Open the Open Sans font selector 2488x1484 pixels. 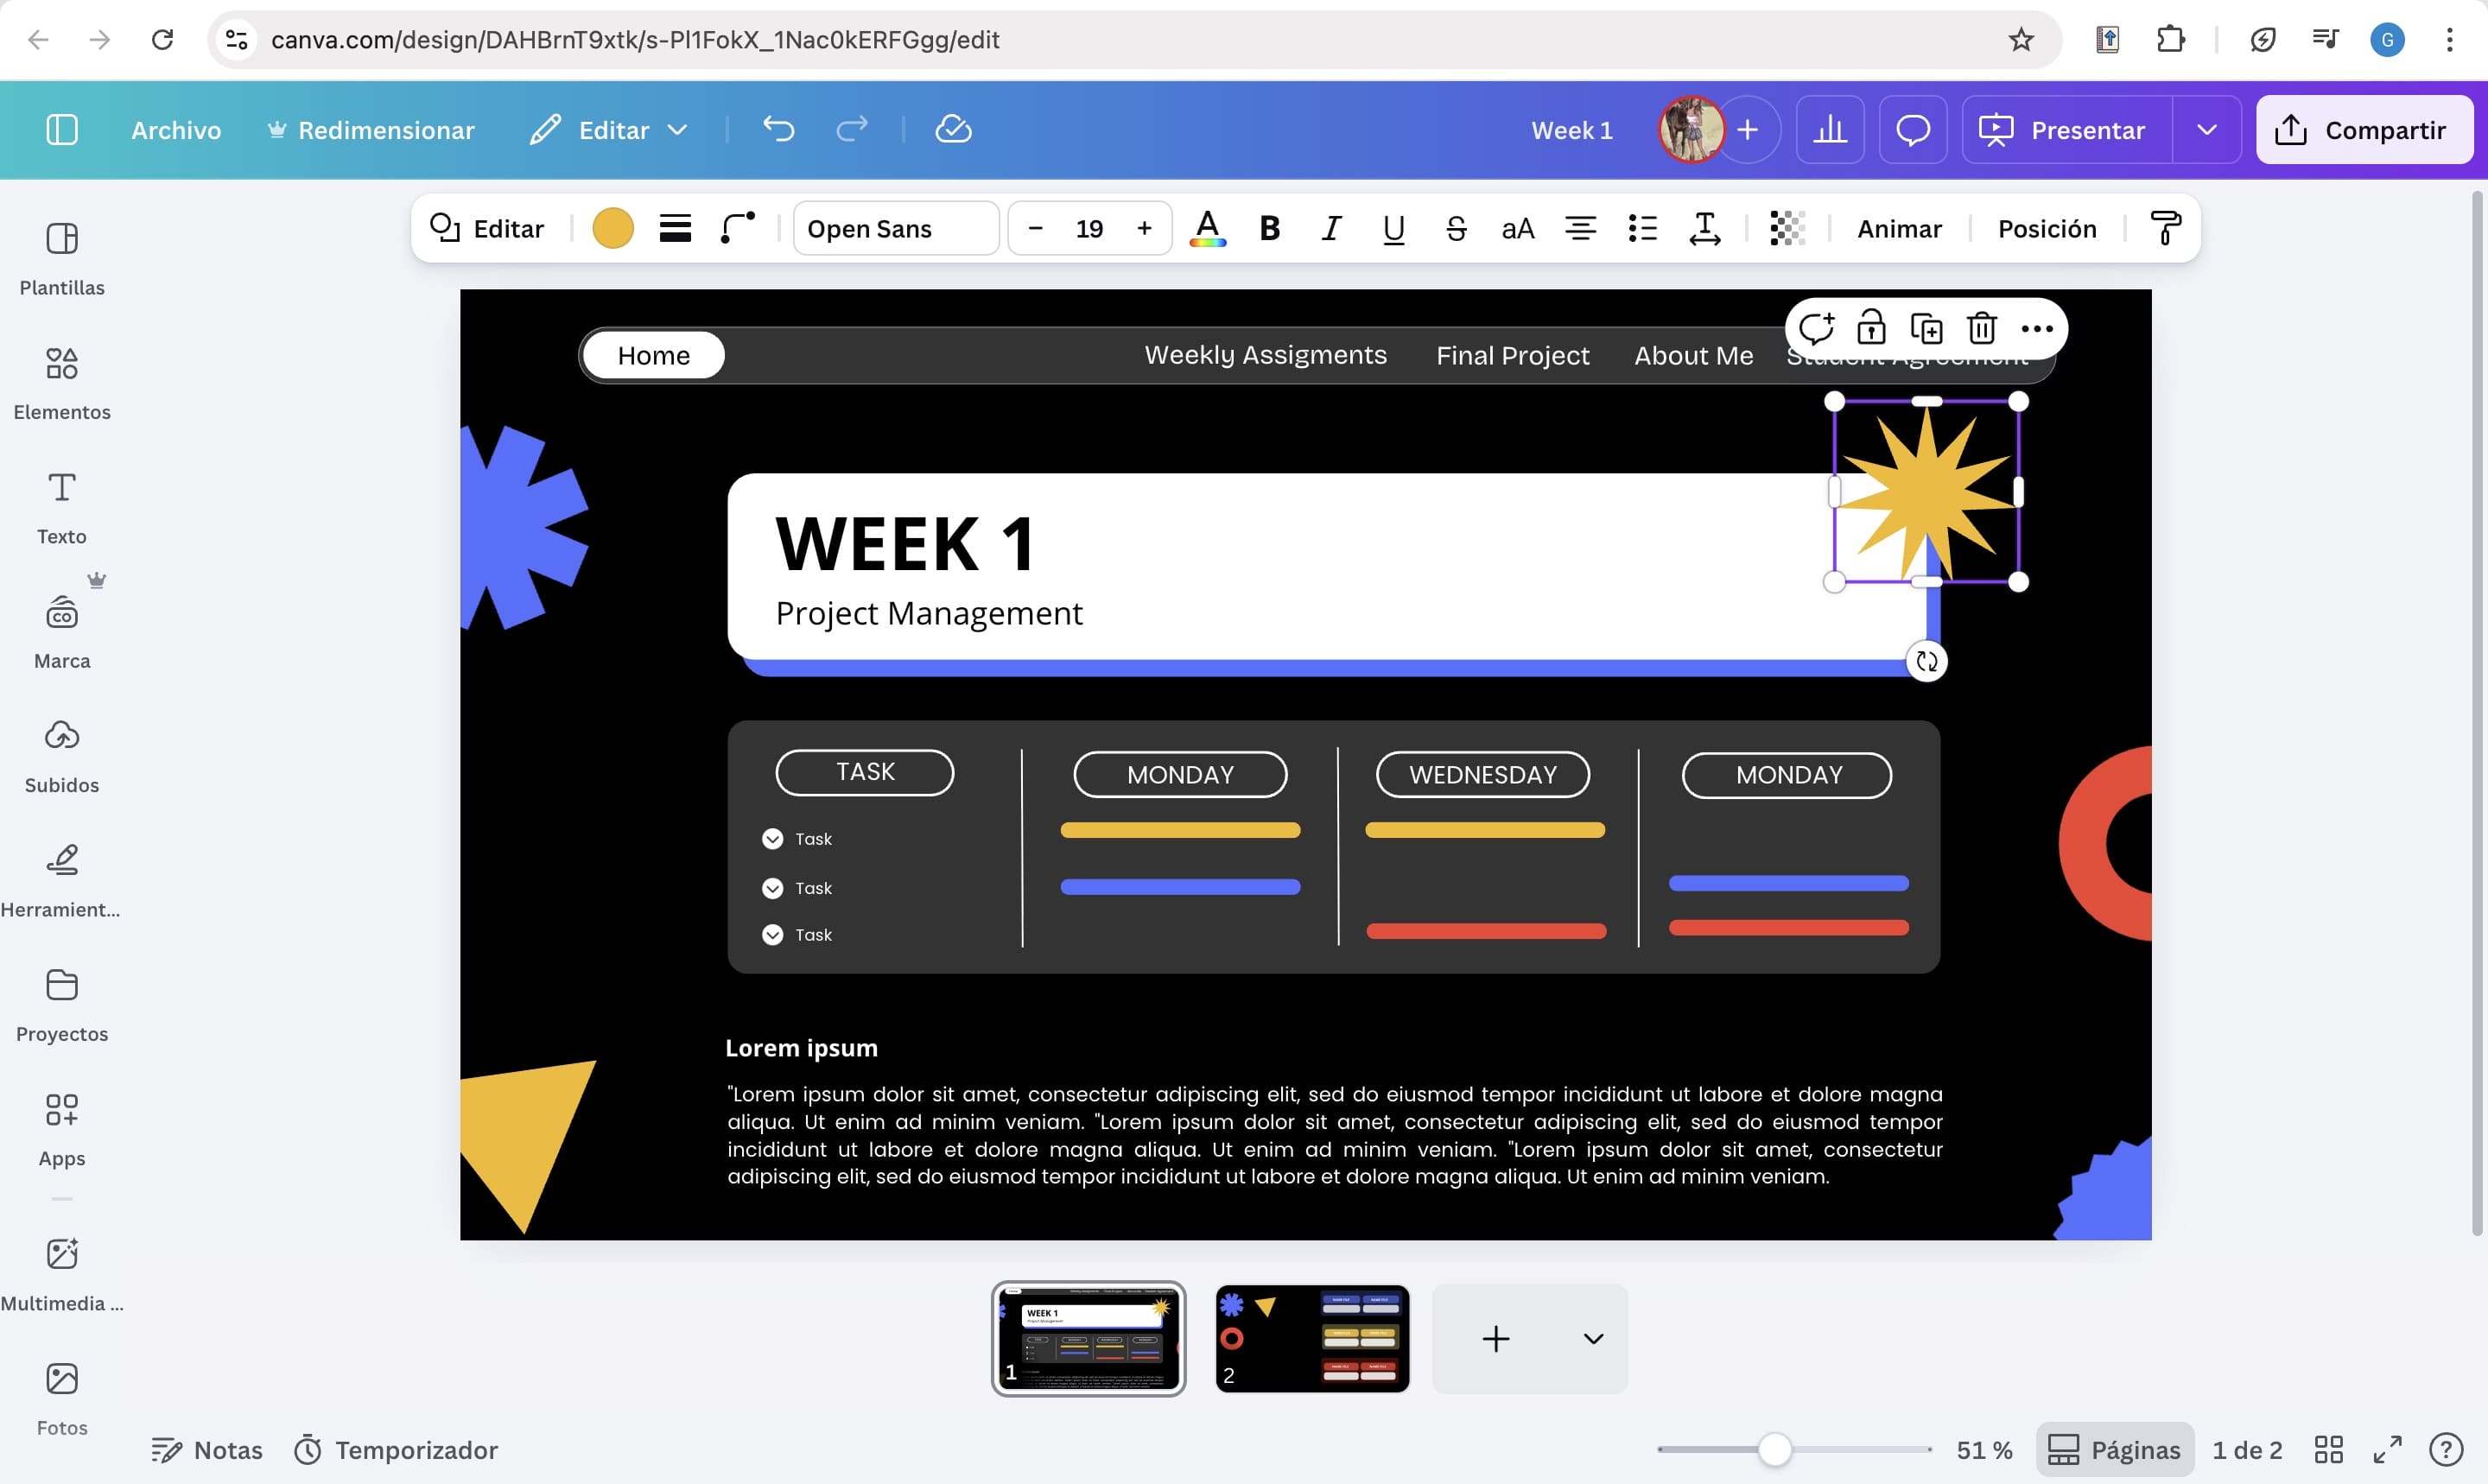(895, 229)
